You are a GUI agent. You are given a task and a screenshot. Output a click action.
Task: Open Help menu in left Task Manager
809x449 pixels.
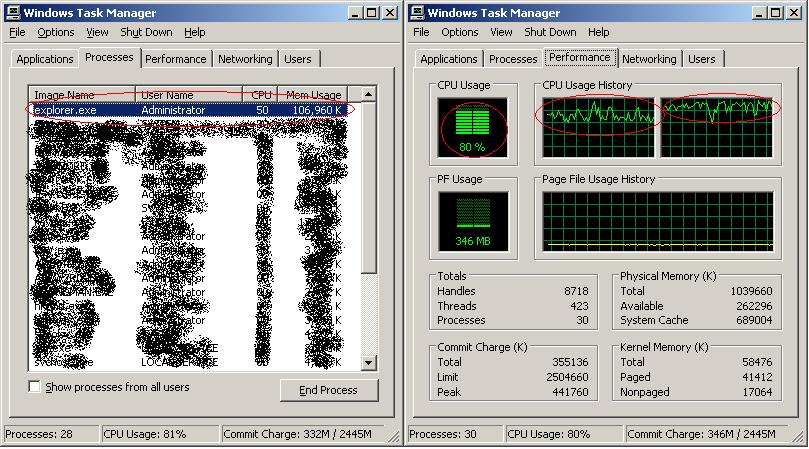(195, 32)
